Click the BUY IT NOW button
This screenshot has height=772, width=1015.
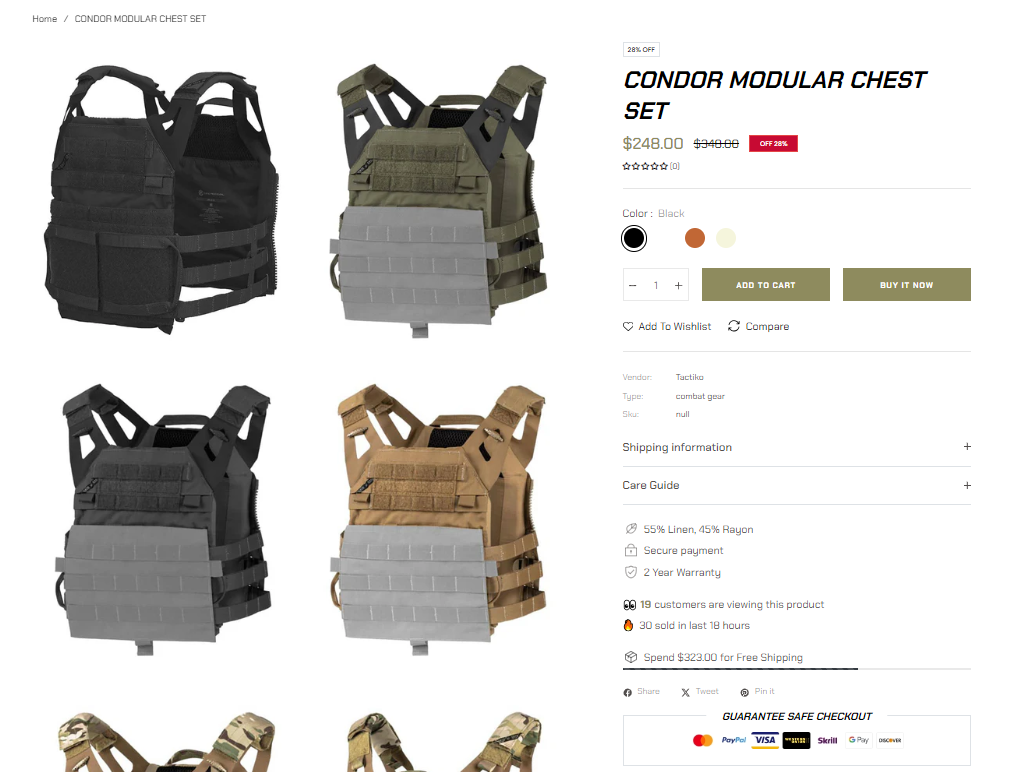[x=906, y=285]
